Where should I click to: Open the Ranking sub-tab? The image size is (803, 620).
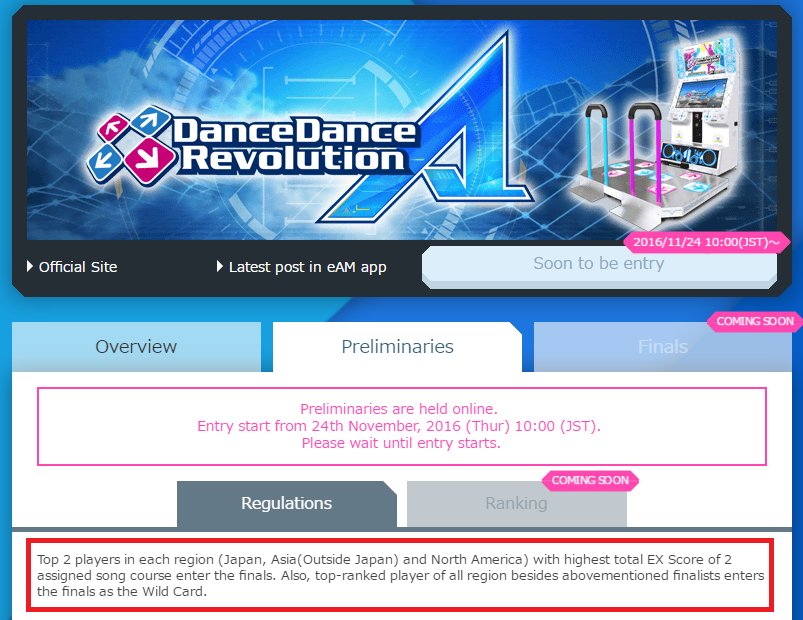[x=516, y=503]
